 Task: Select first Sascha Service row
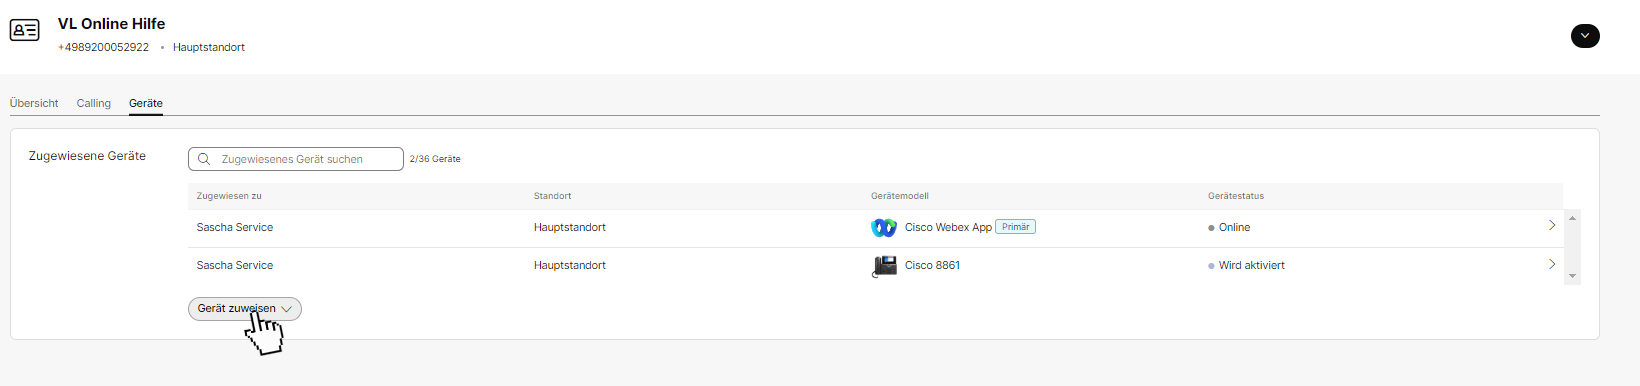point(875,228)
